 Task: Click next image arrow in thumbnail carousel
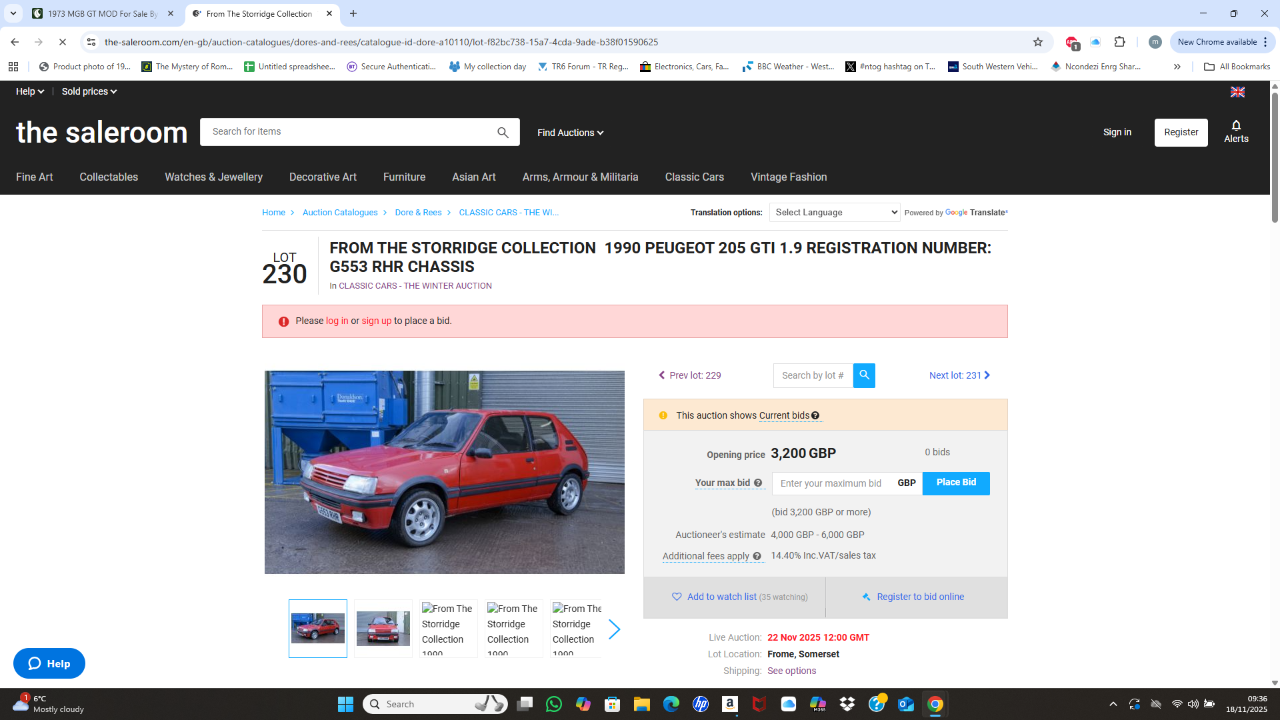click(x=614, y=629)
